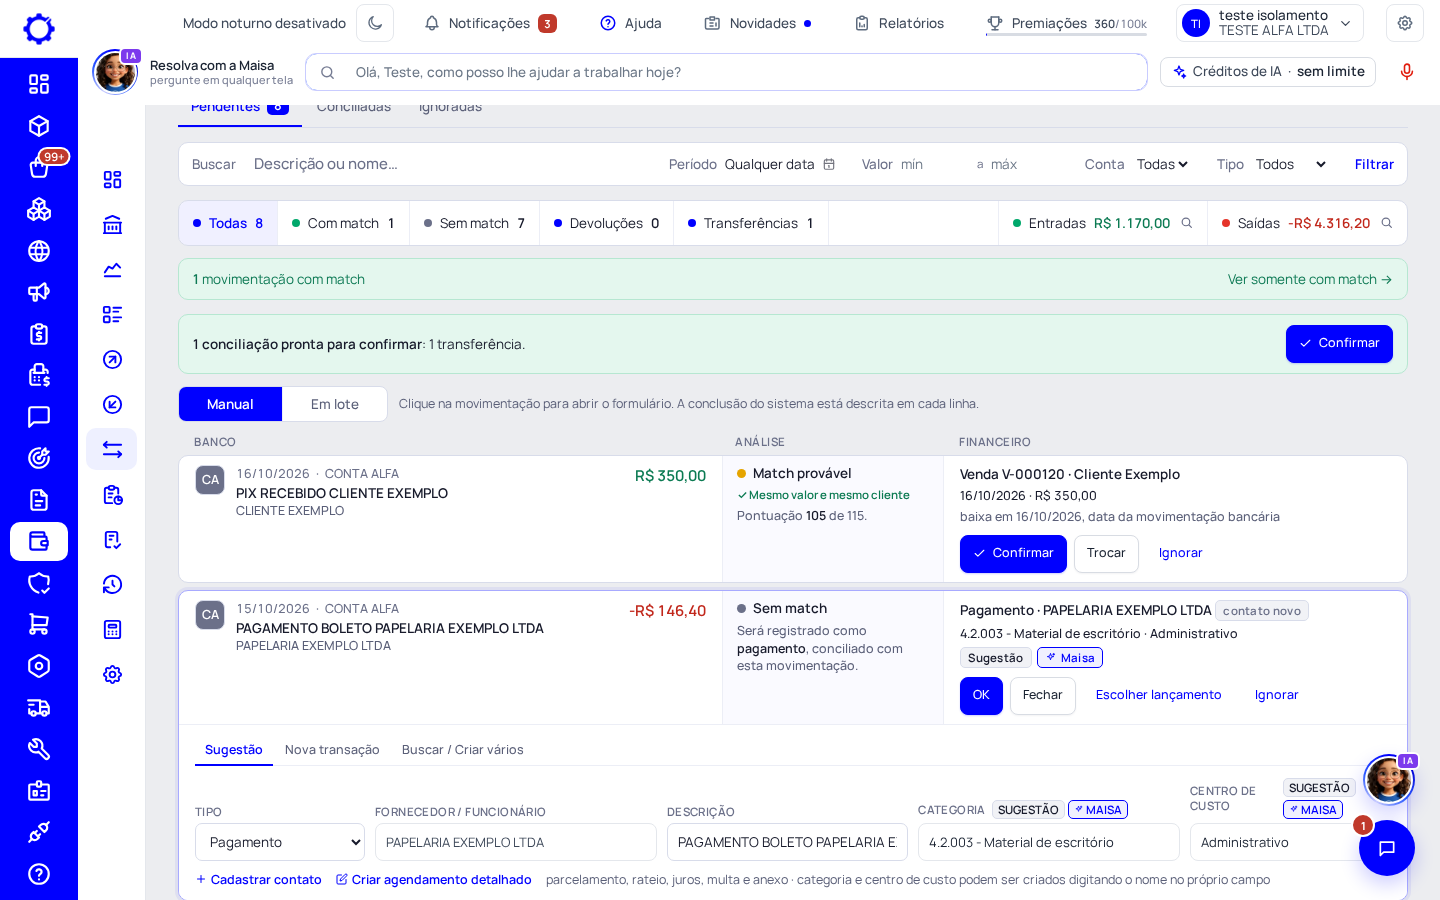Click the Descrição ou nome search field

pos(450,164)
